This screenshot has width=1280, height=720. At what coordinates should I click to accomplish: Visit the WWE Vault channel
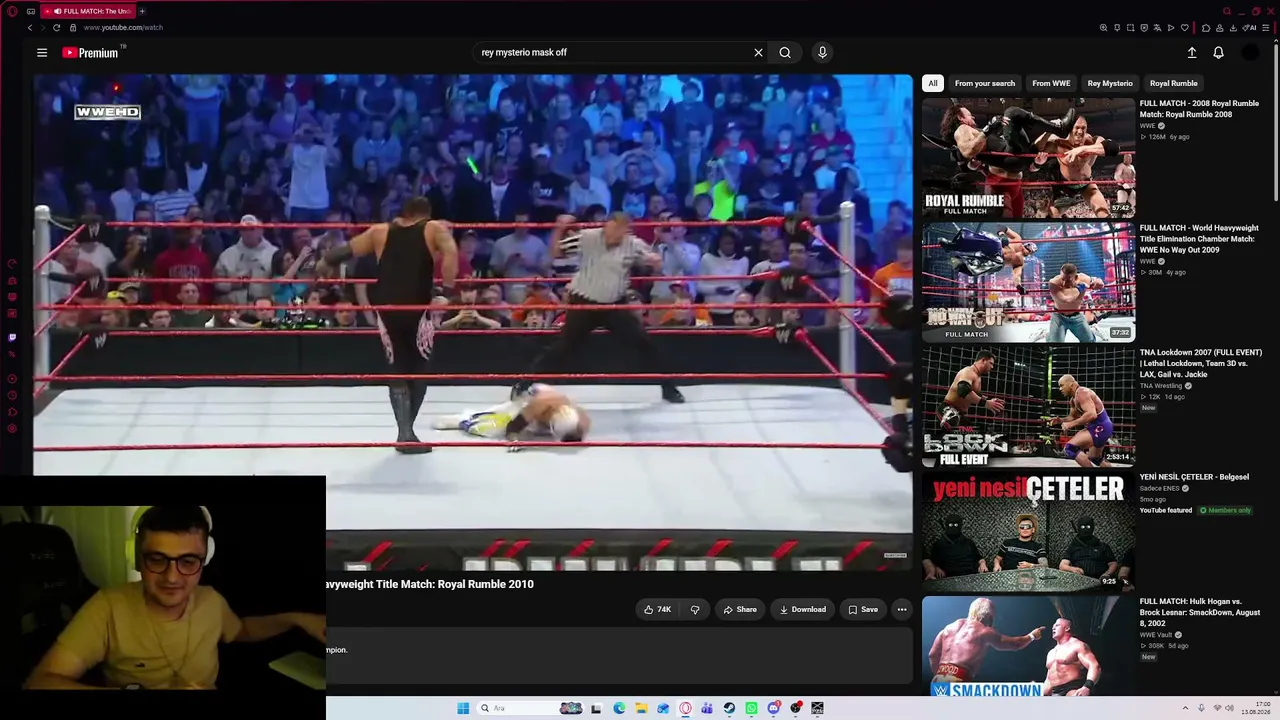pos(1156,635)
